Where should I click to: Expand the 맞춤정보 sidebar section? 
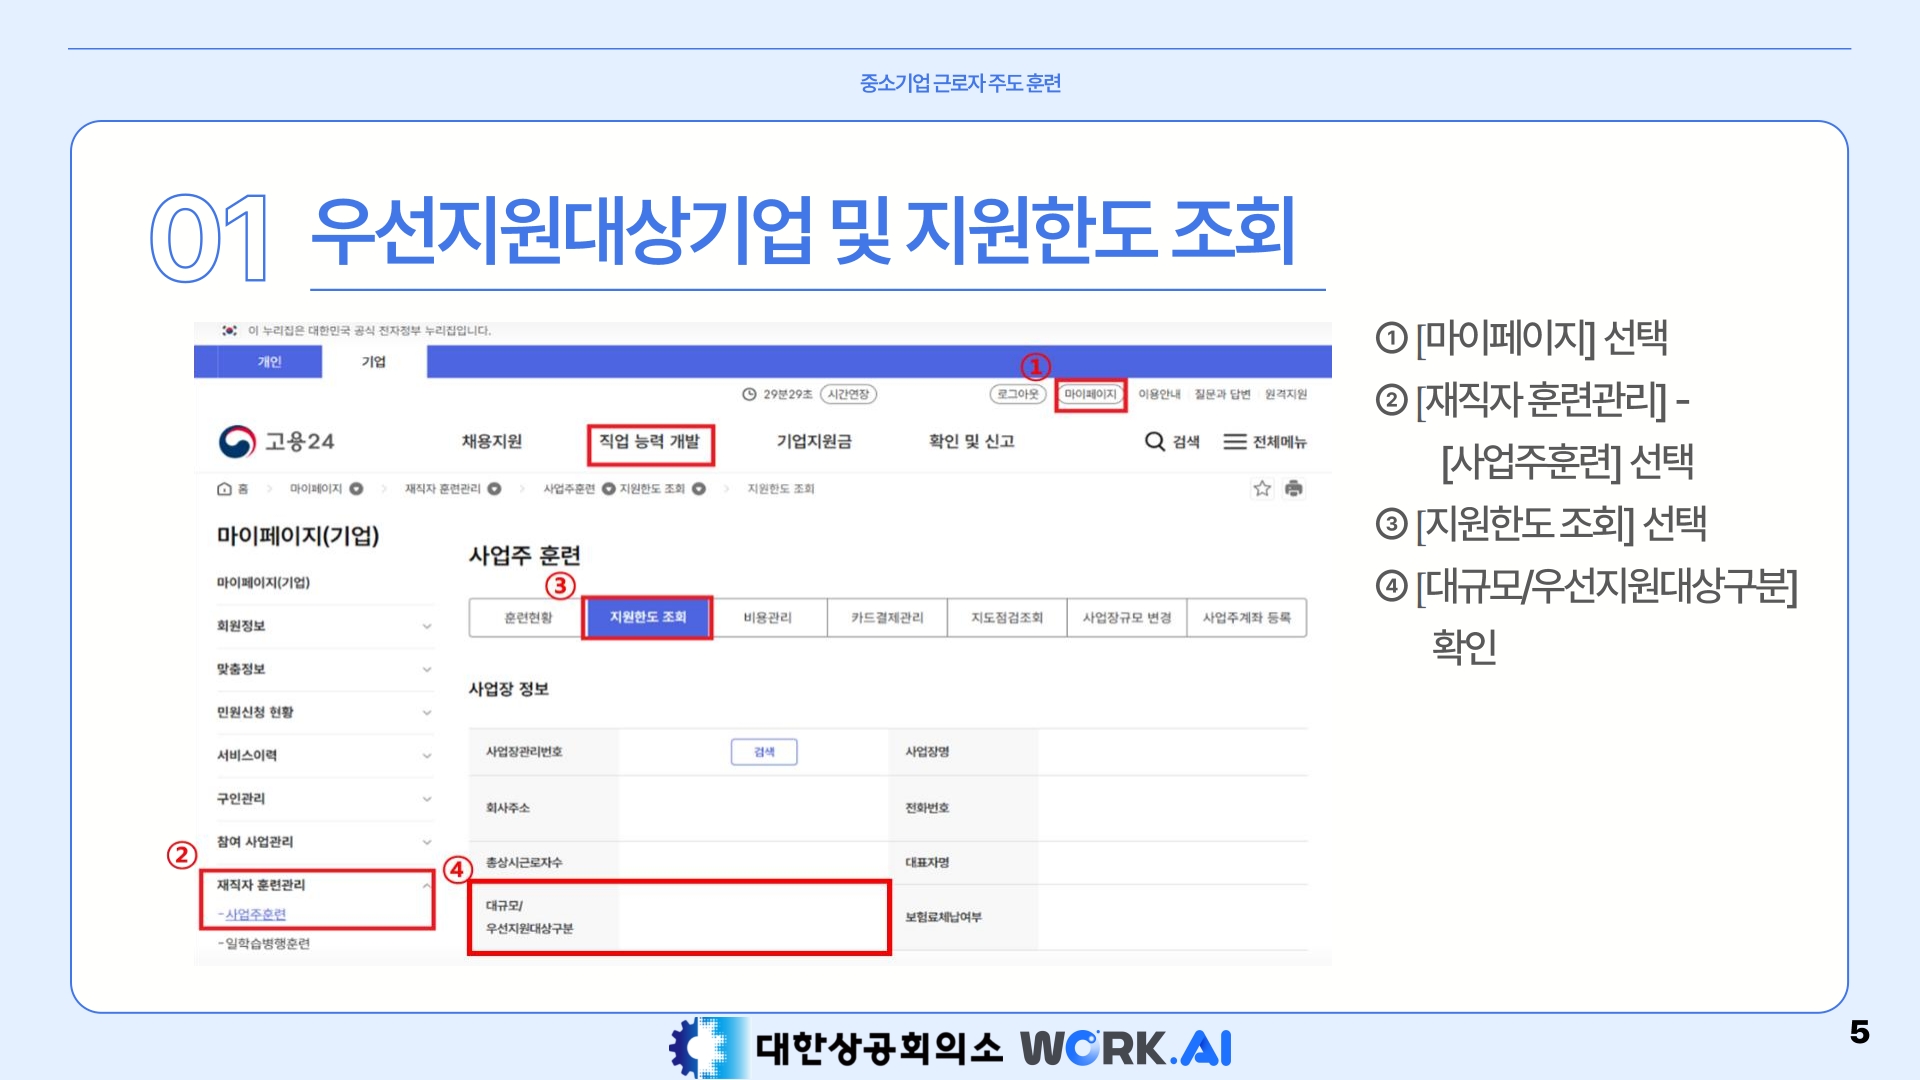pyautogui.click(x=427, y=669)
